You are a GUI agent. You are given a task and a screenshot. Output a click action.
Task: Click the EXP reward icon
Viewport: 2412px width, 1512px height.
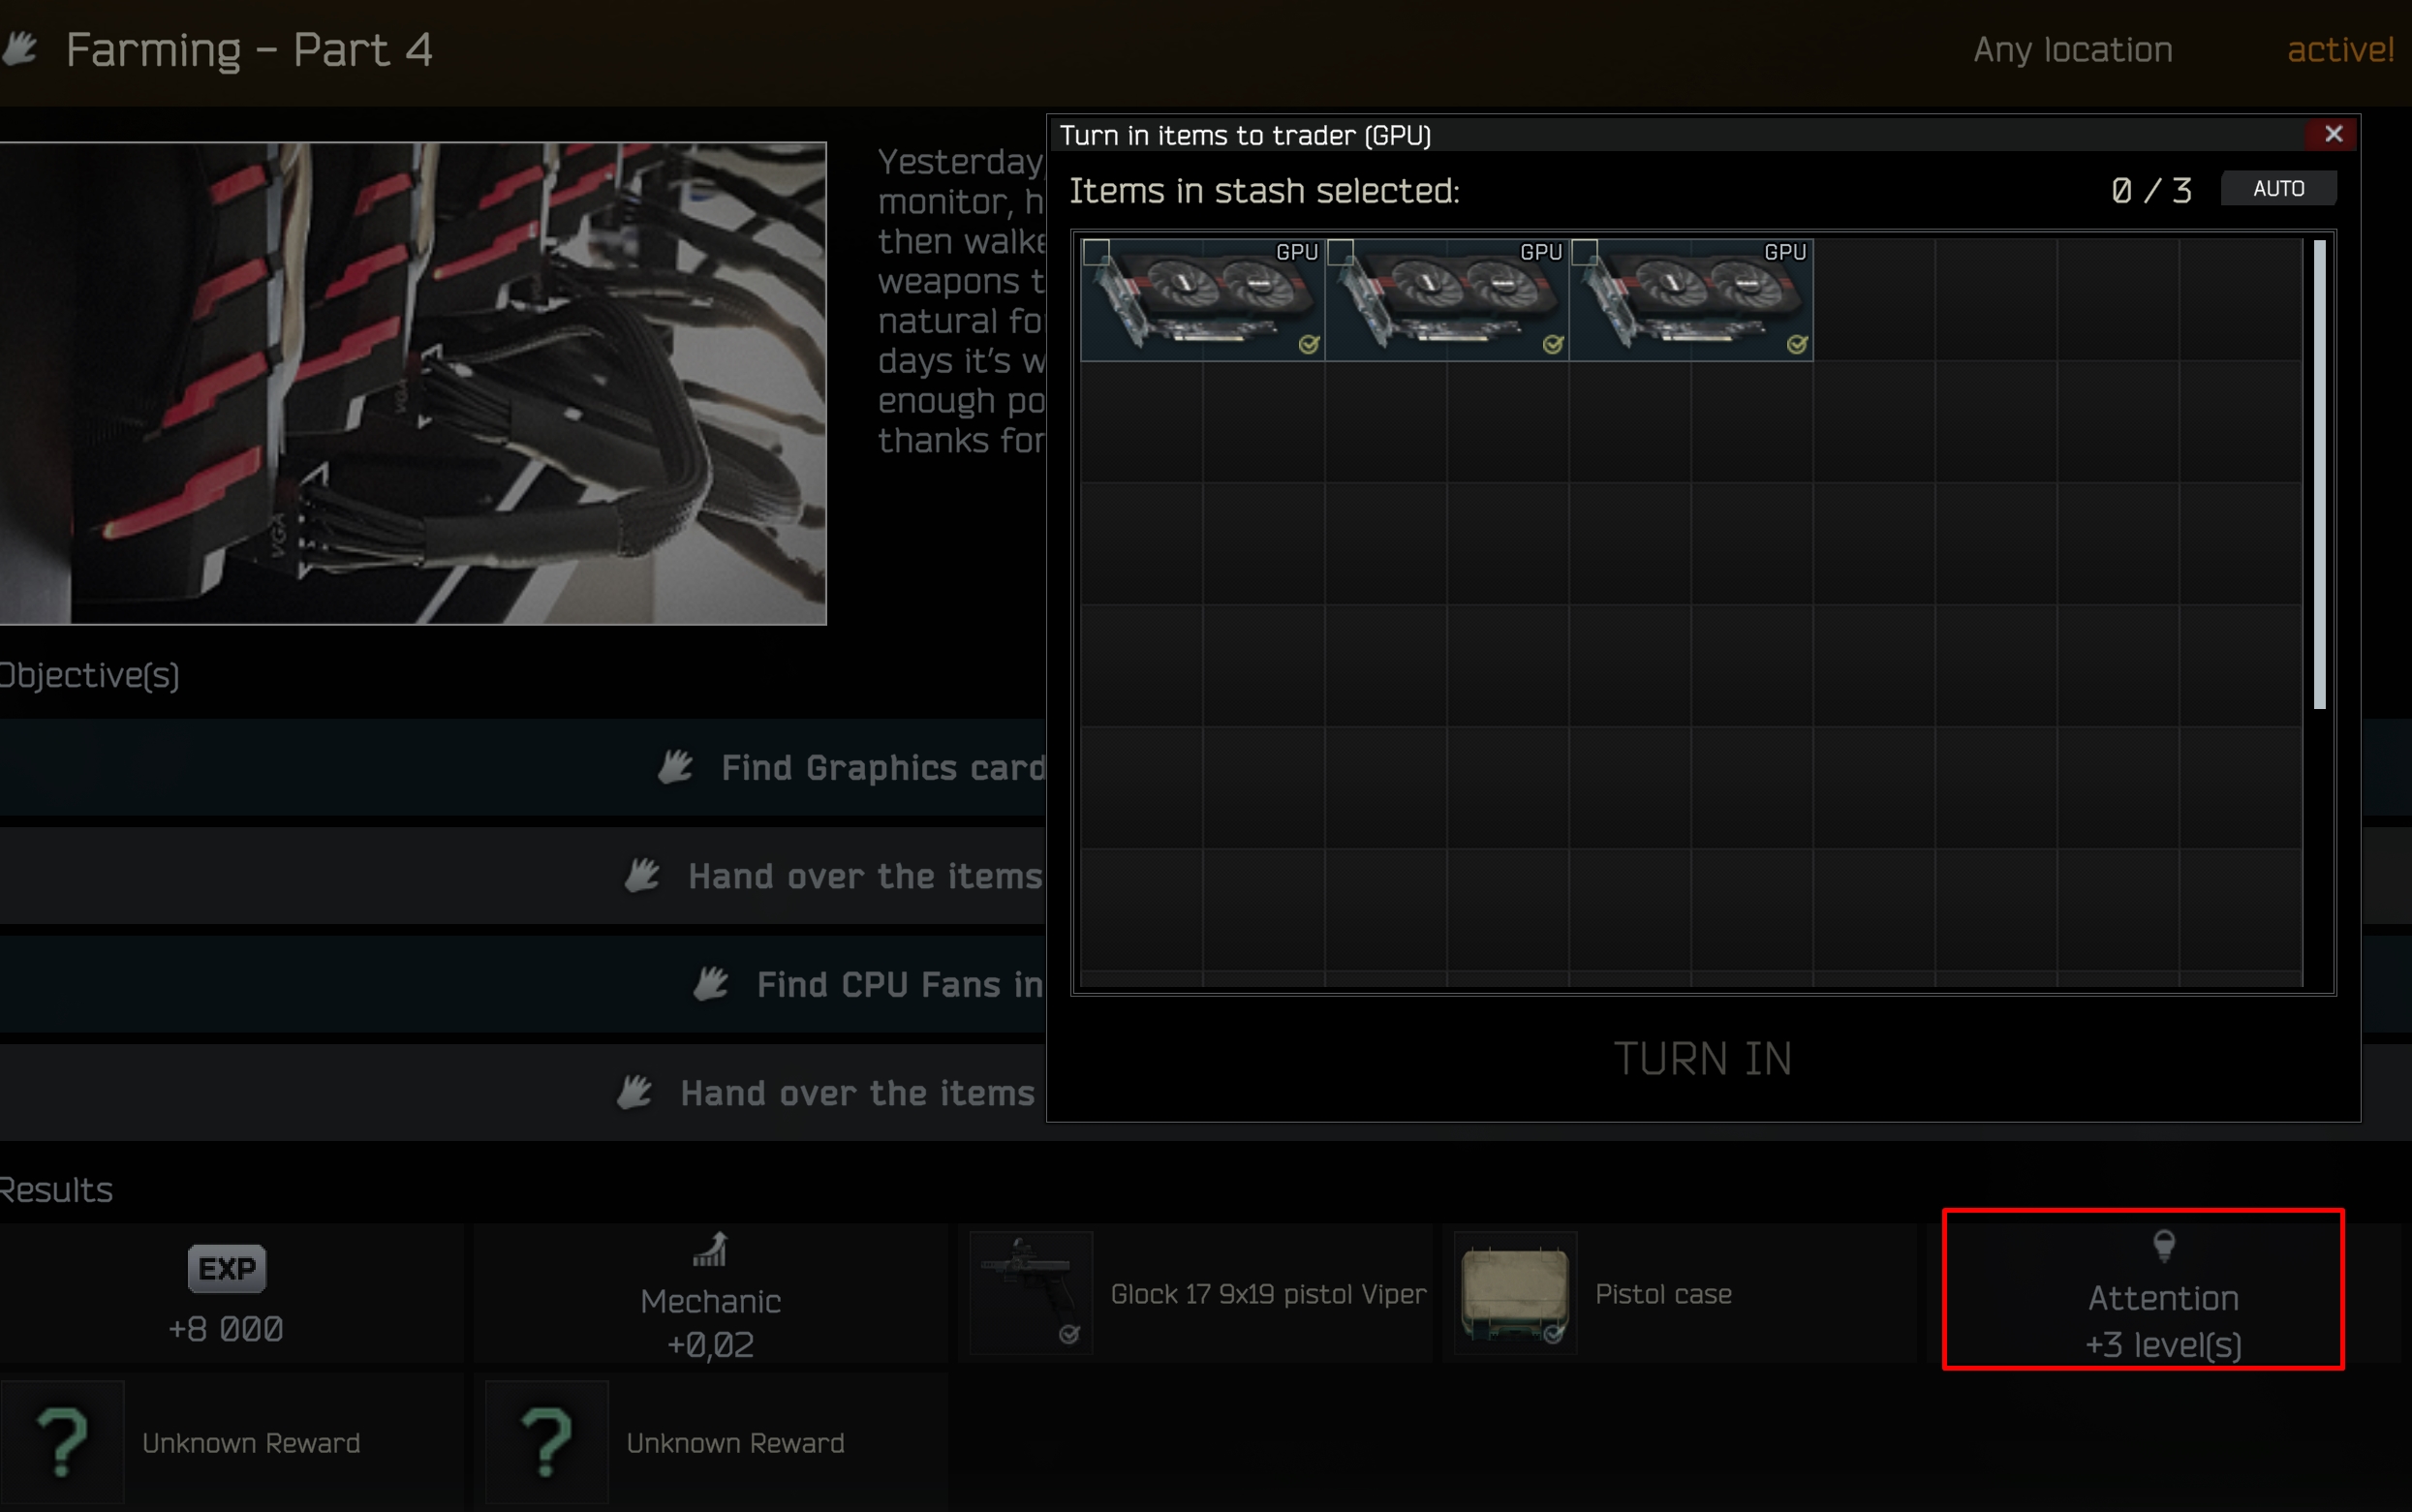click(227, 1268)
